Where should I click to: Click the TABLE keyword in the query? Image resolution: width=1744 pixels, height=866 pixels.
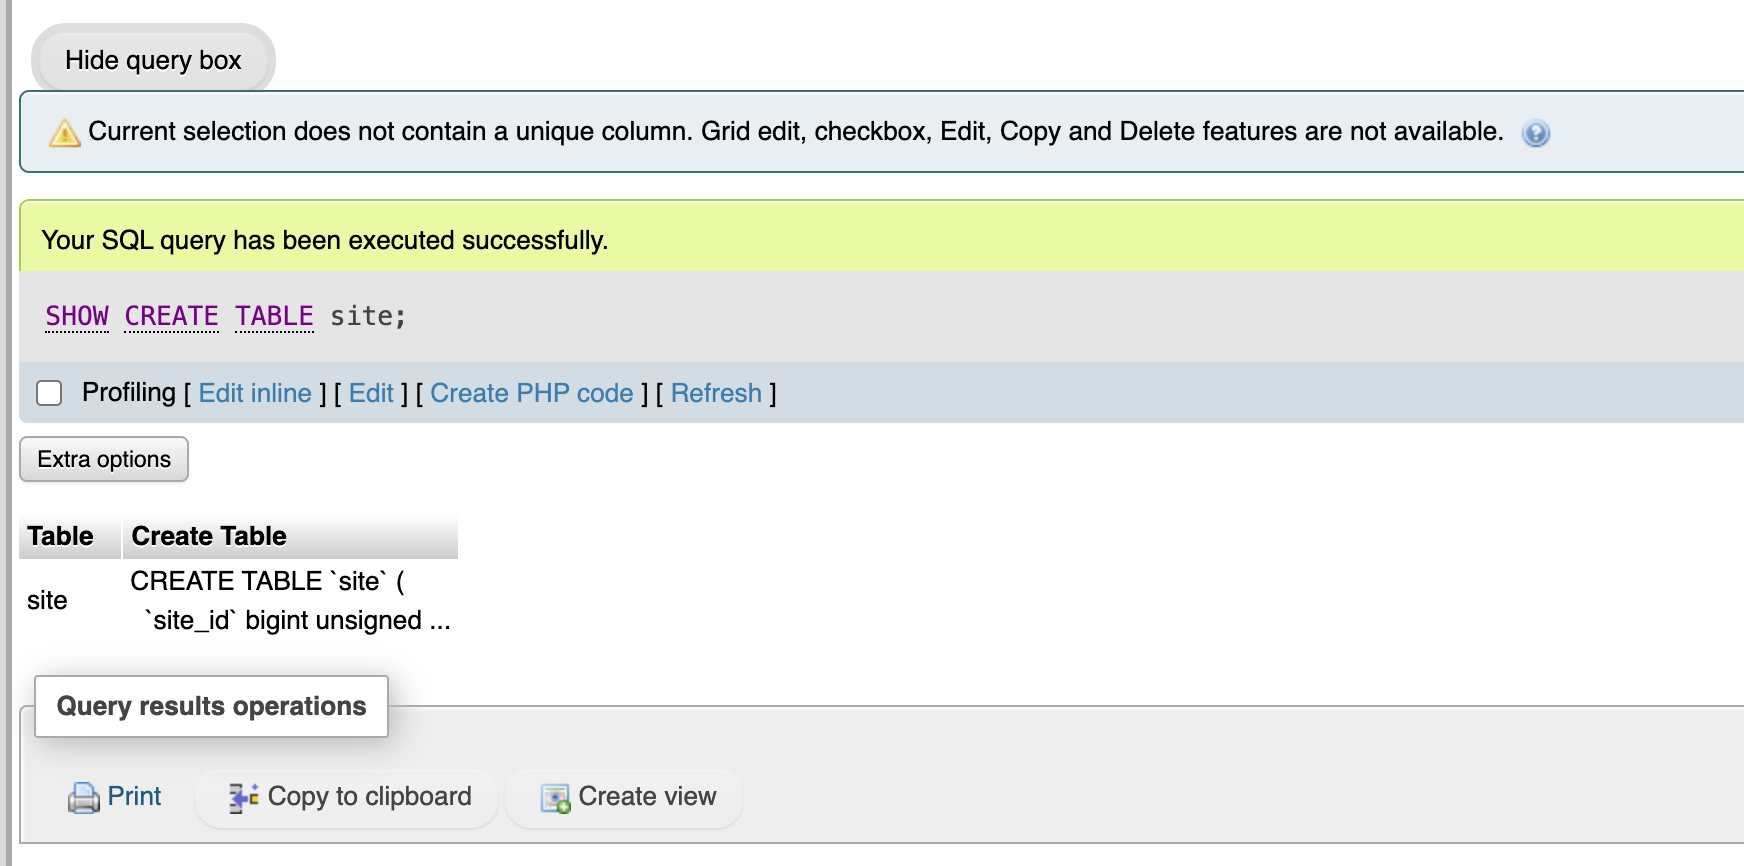[x=274, y=316]
